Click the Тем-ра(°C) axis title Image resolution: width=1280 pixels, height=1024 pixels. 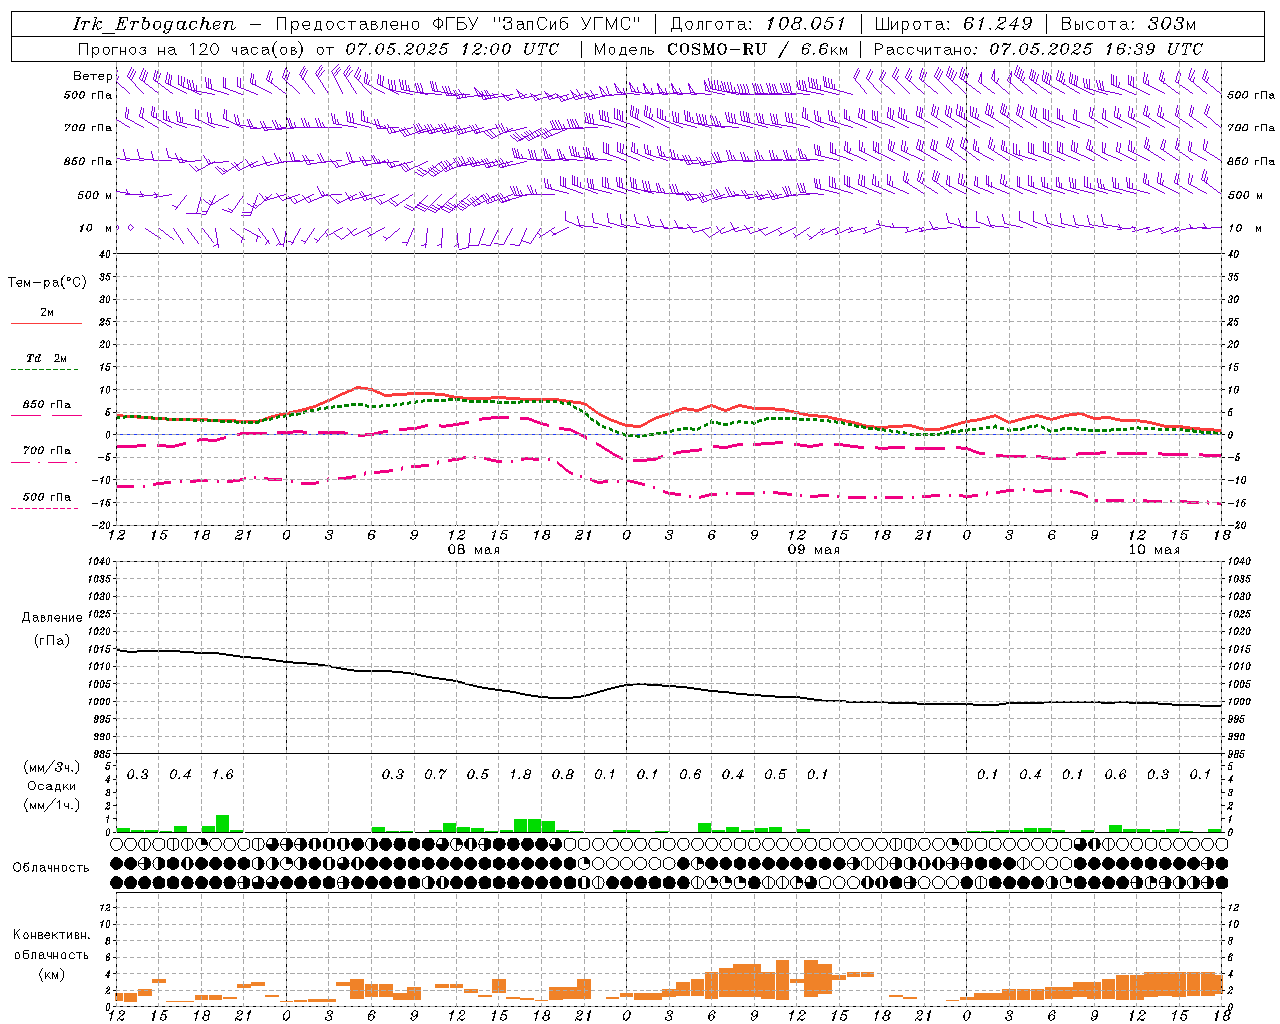47,282
